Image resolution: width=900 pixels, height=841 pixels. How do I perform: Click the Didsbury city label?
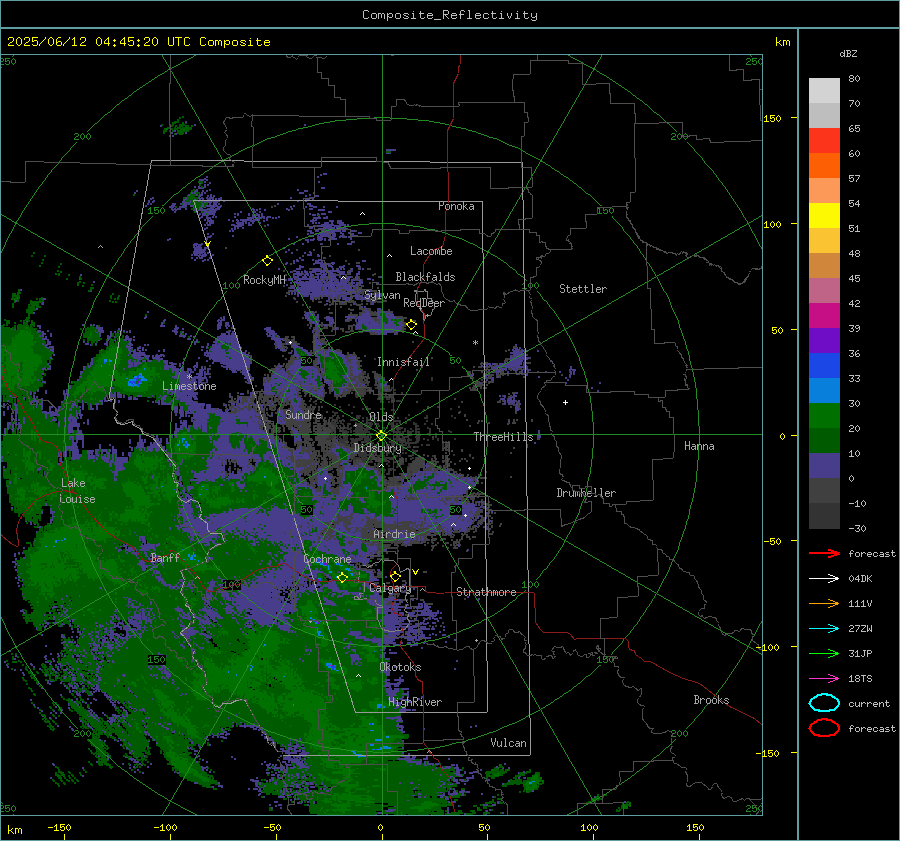pos(378,448)
